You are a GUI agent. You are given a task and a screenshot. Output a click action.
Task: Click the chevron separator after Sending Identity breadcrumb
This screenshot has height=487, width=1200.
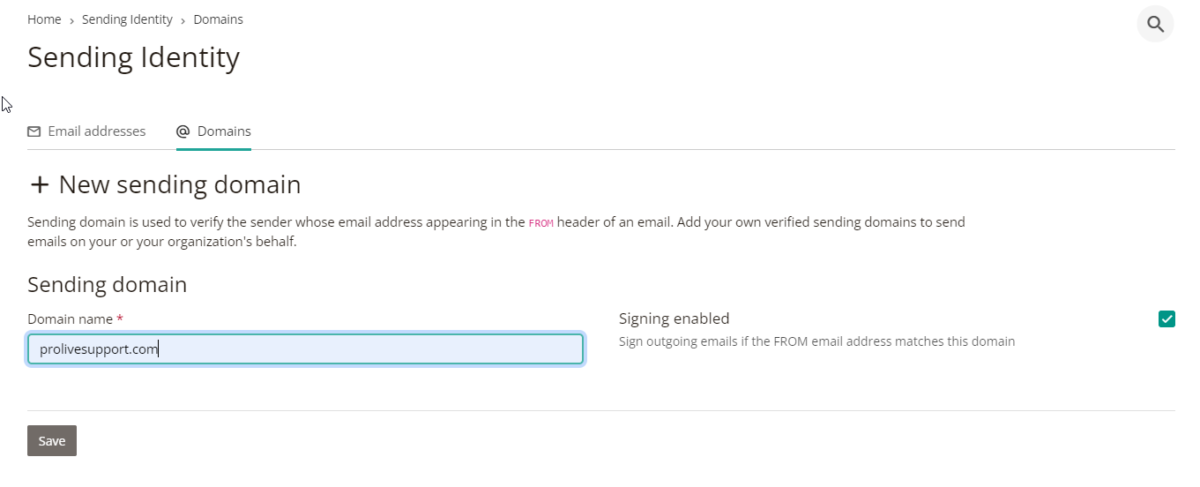(x=183, y=20)
